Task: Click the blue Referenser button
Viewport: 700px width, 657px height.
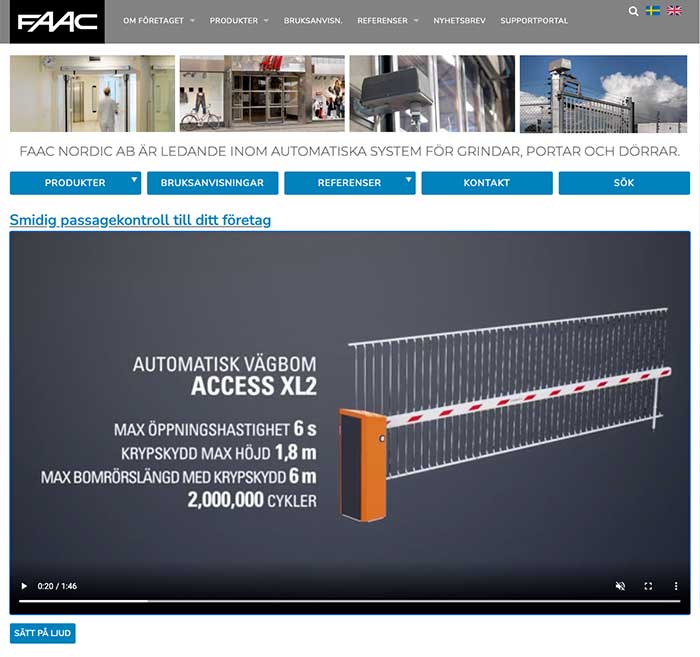Action: click(350, 183)
